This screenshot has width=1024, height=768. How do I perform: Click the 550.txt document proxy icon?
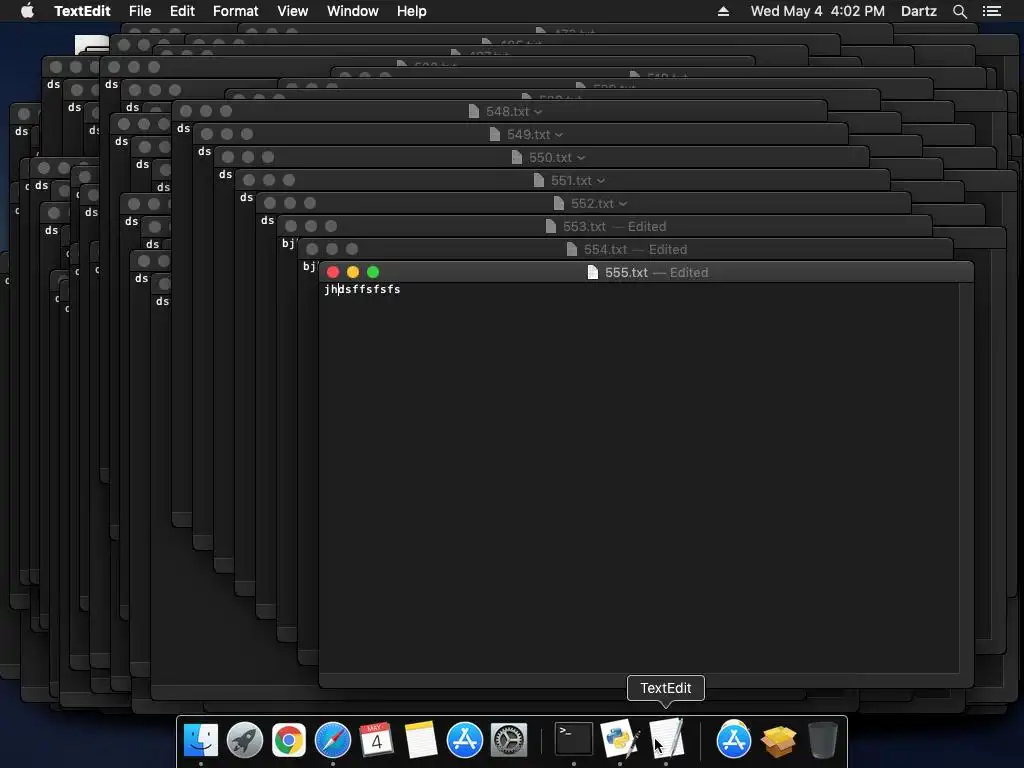click(x=517, y=157)
